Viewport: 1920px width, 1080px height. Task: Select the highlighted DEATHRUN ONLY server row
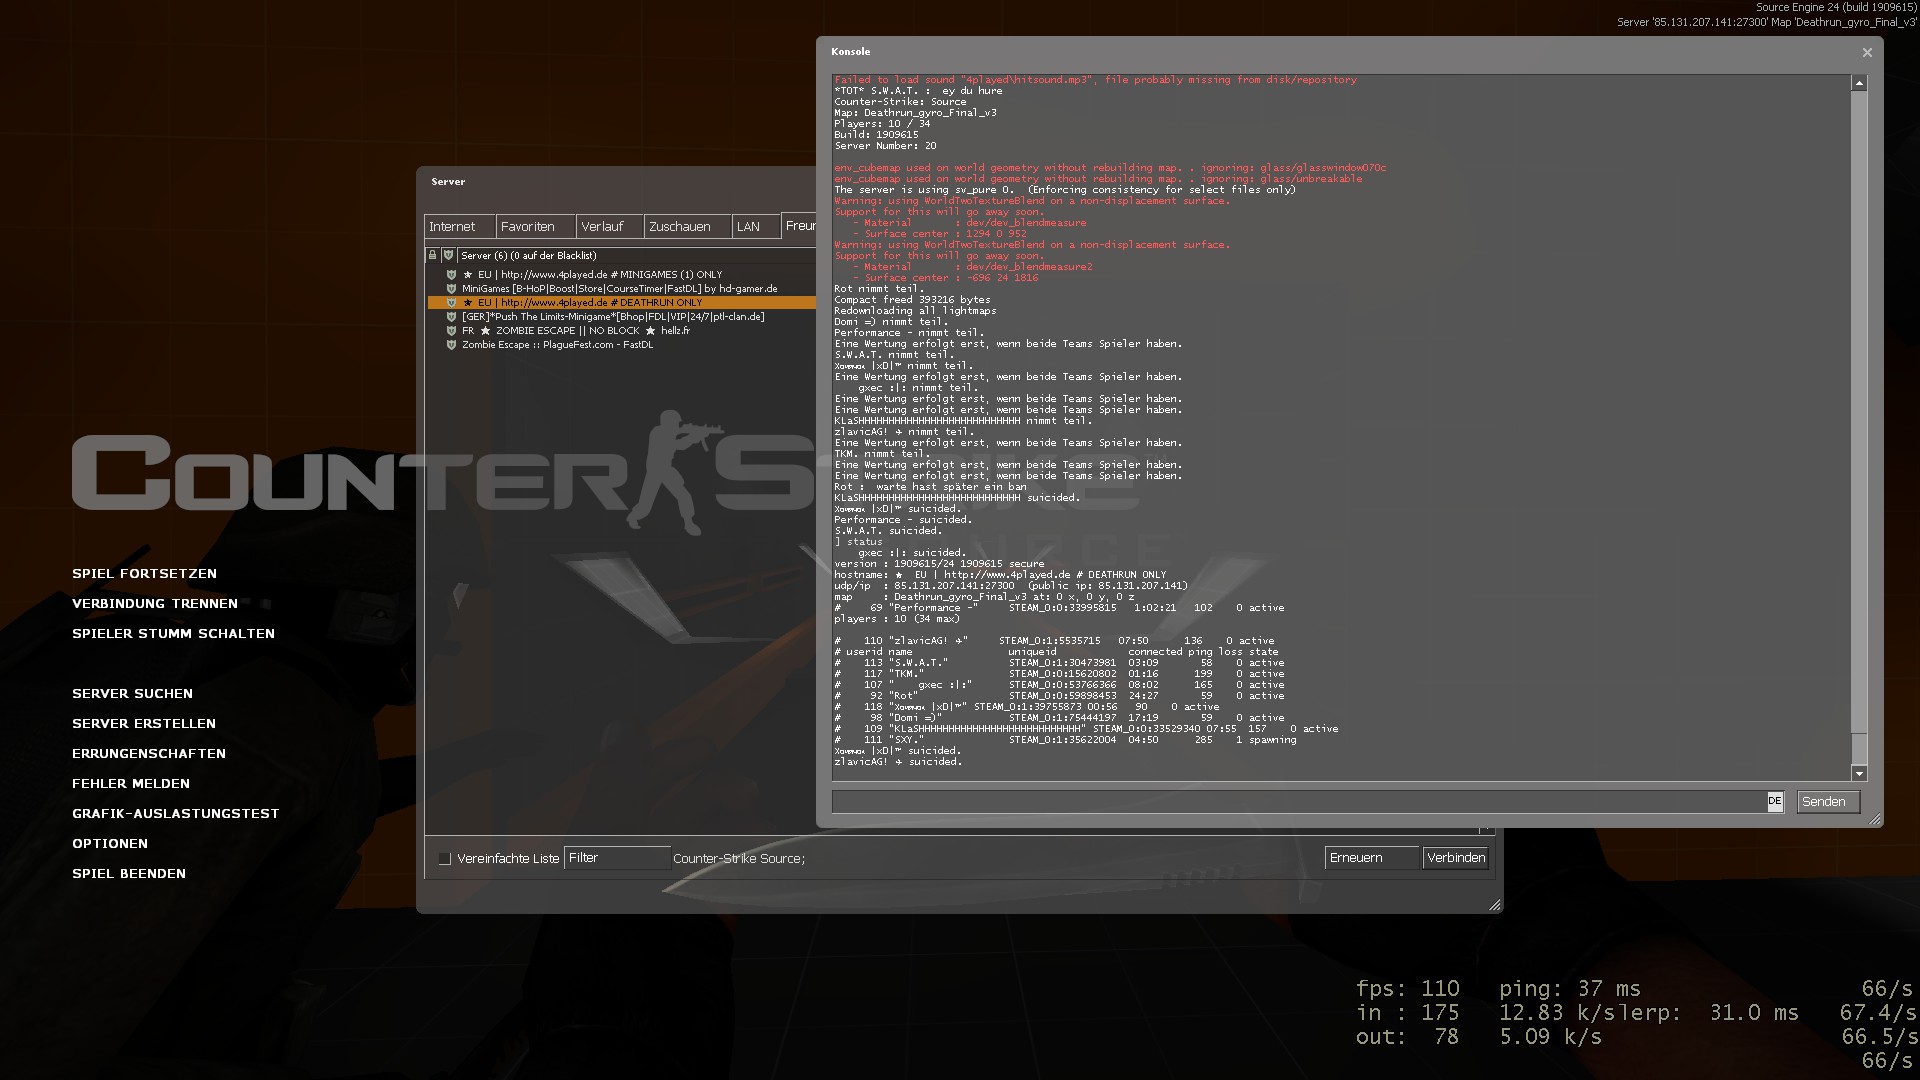(x=621, y=302)
